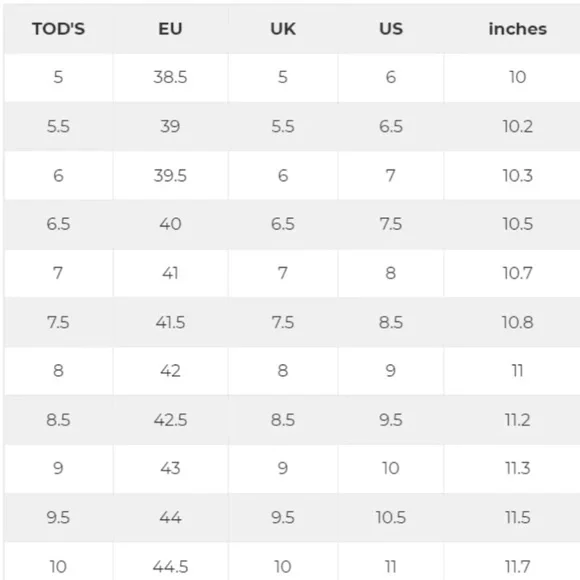Click the EU size 41.5 cell

(x=170, y=322)
